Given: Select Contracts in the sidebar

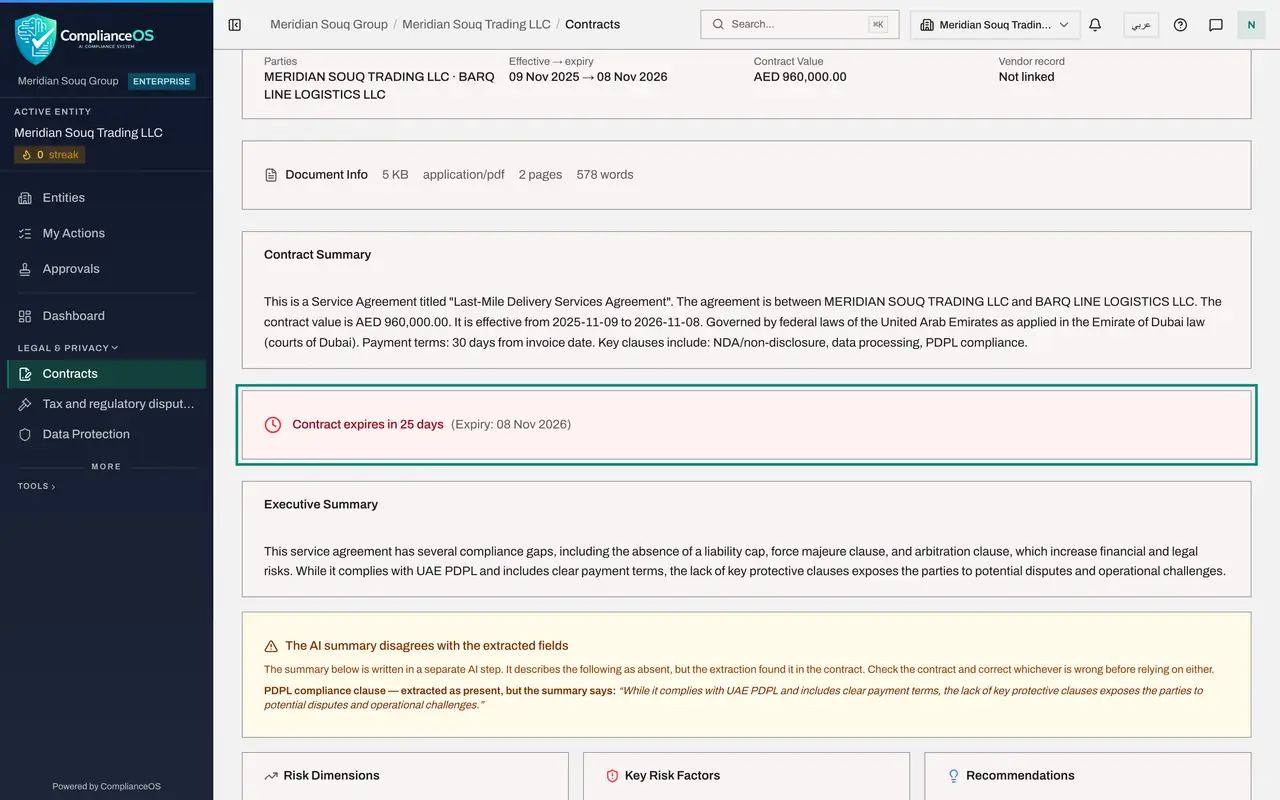Looking at the screenshot, I should click(106, 374).
